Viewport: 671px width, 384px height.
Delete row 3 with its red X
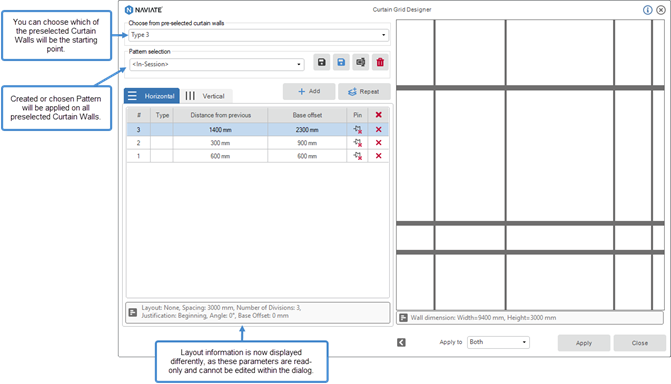378,129
